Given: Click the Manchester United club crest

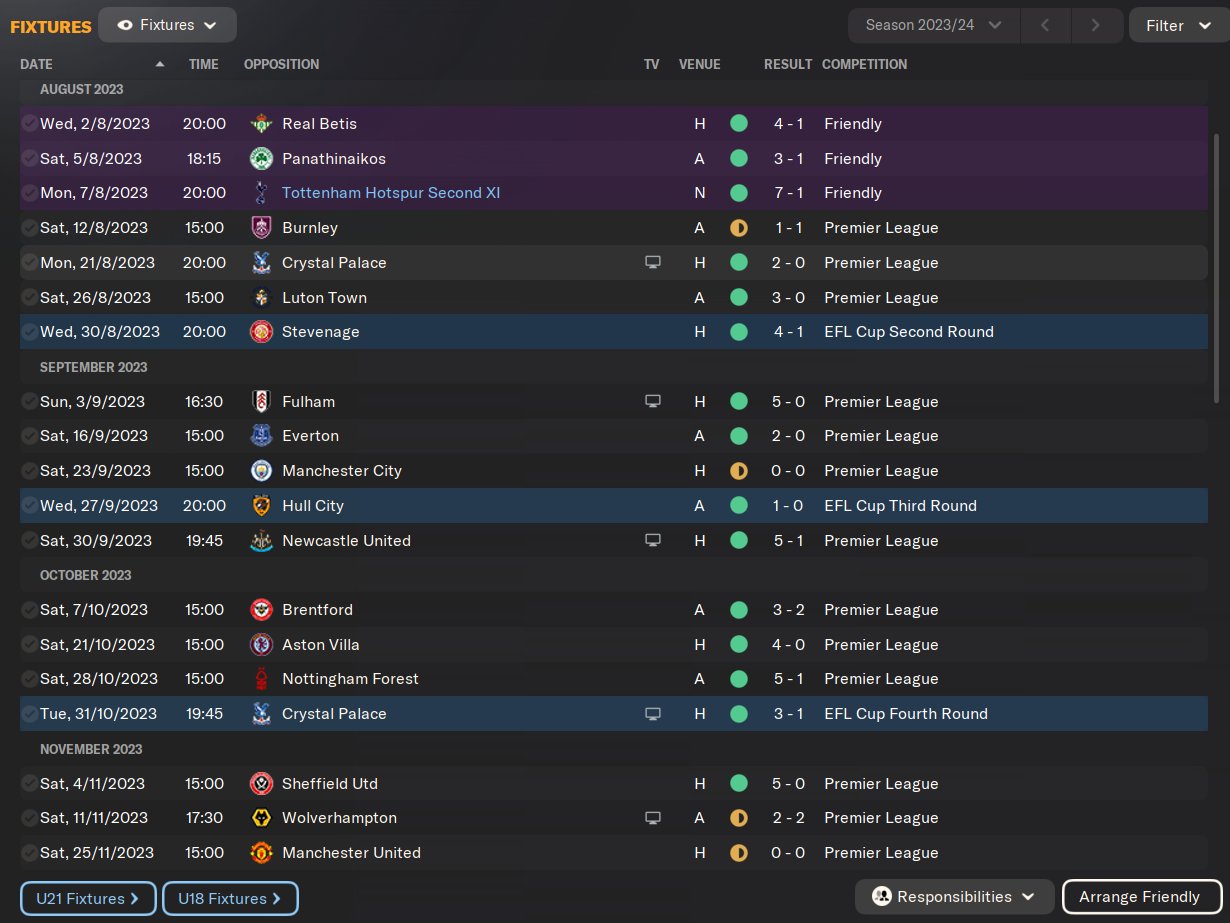Looking at the screenshot, I should pos(261,853).
